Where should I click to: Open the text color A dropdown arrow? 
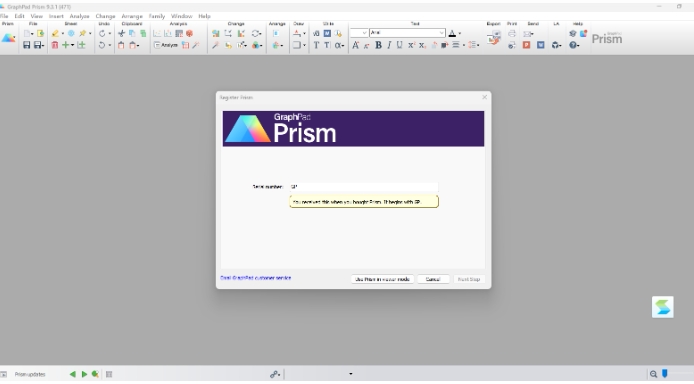[x=460, y=34]
